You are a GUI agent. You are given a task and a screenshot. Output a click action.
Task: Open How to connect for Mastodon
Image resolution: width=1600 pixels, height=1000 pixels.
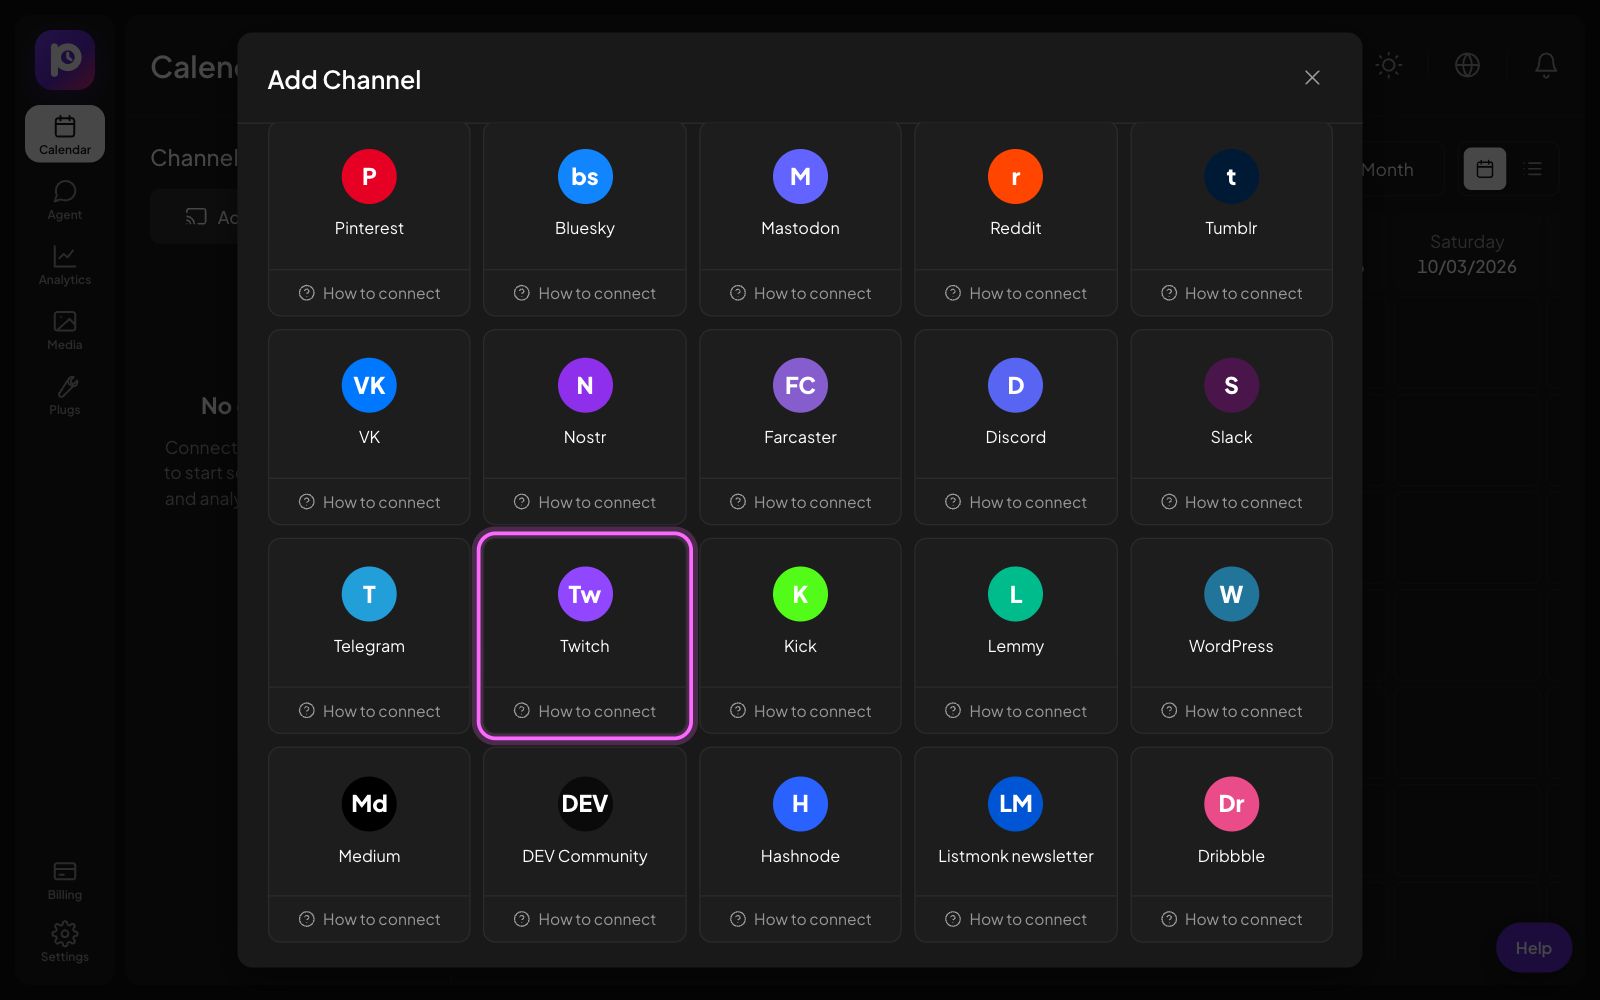[x=800, y=293]
